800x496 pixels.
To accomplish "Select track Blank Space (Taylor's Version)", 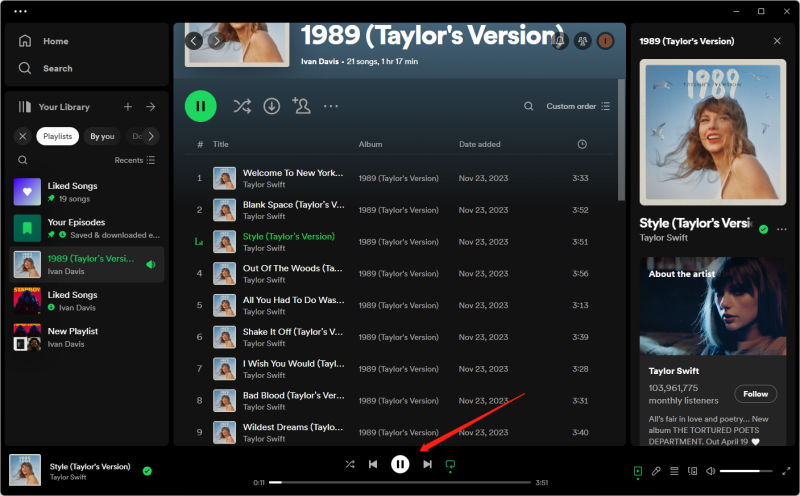I will [399, 210].
